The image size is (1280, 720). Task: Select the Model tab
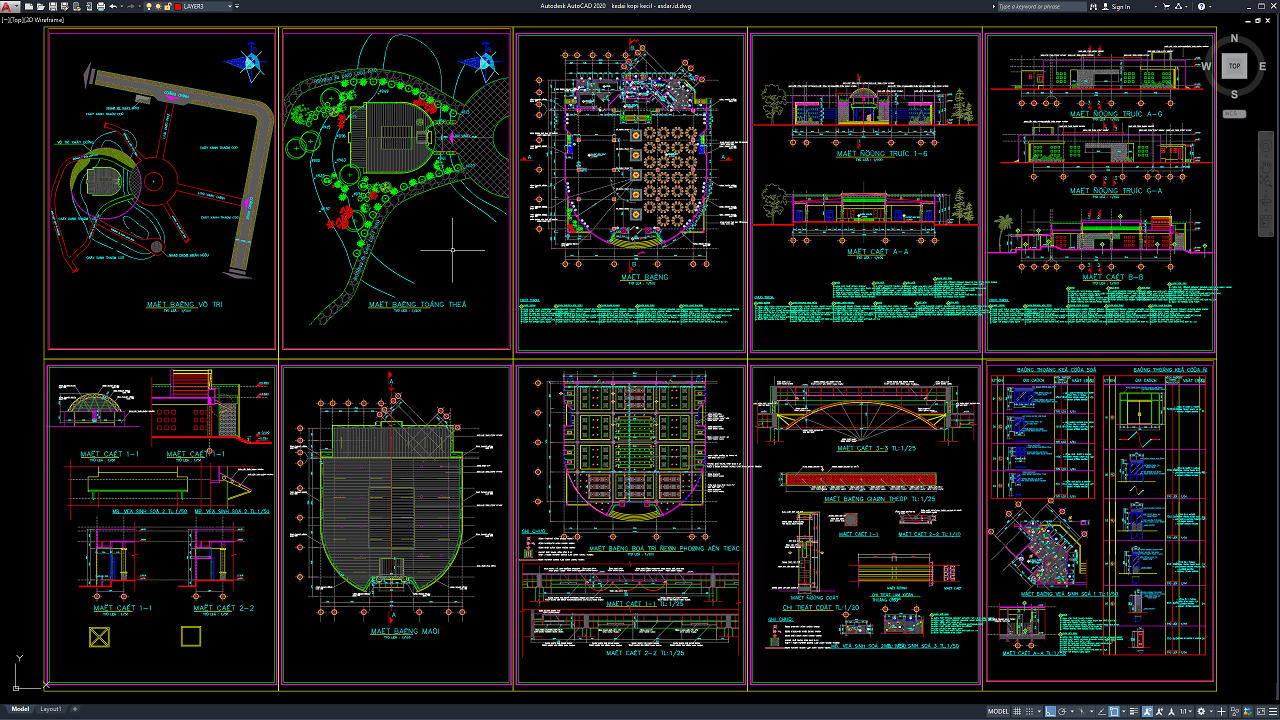pyautogui.click(x=19, y=709)
